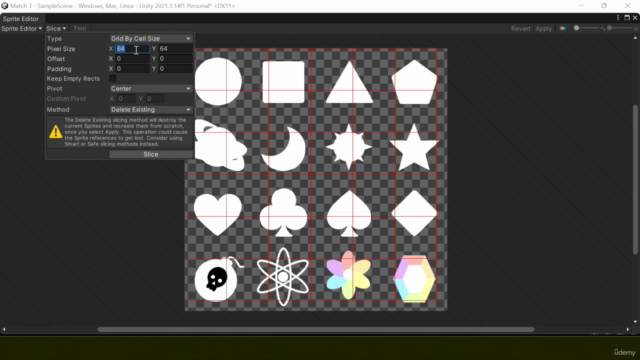Select the rainbow flower sprite
Viewport: 640px width, 360px height.
tap(349, 275)
